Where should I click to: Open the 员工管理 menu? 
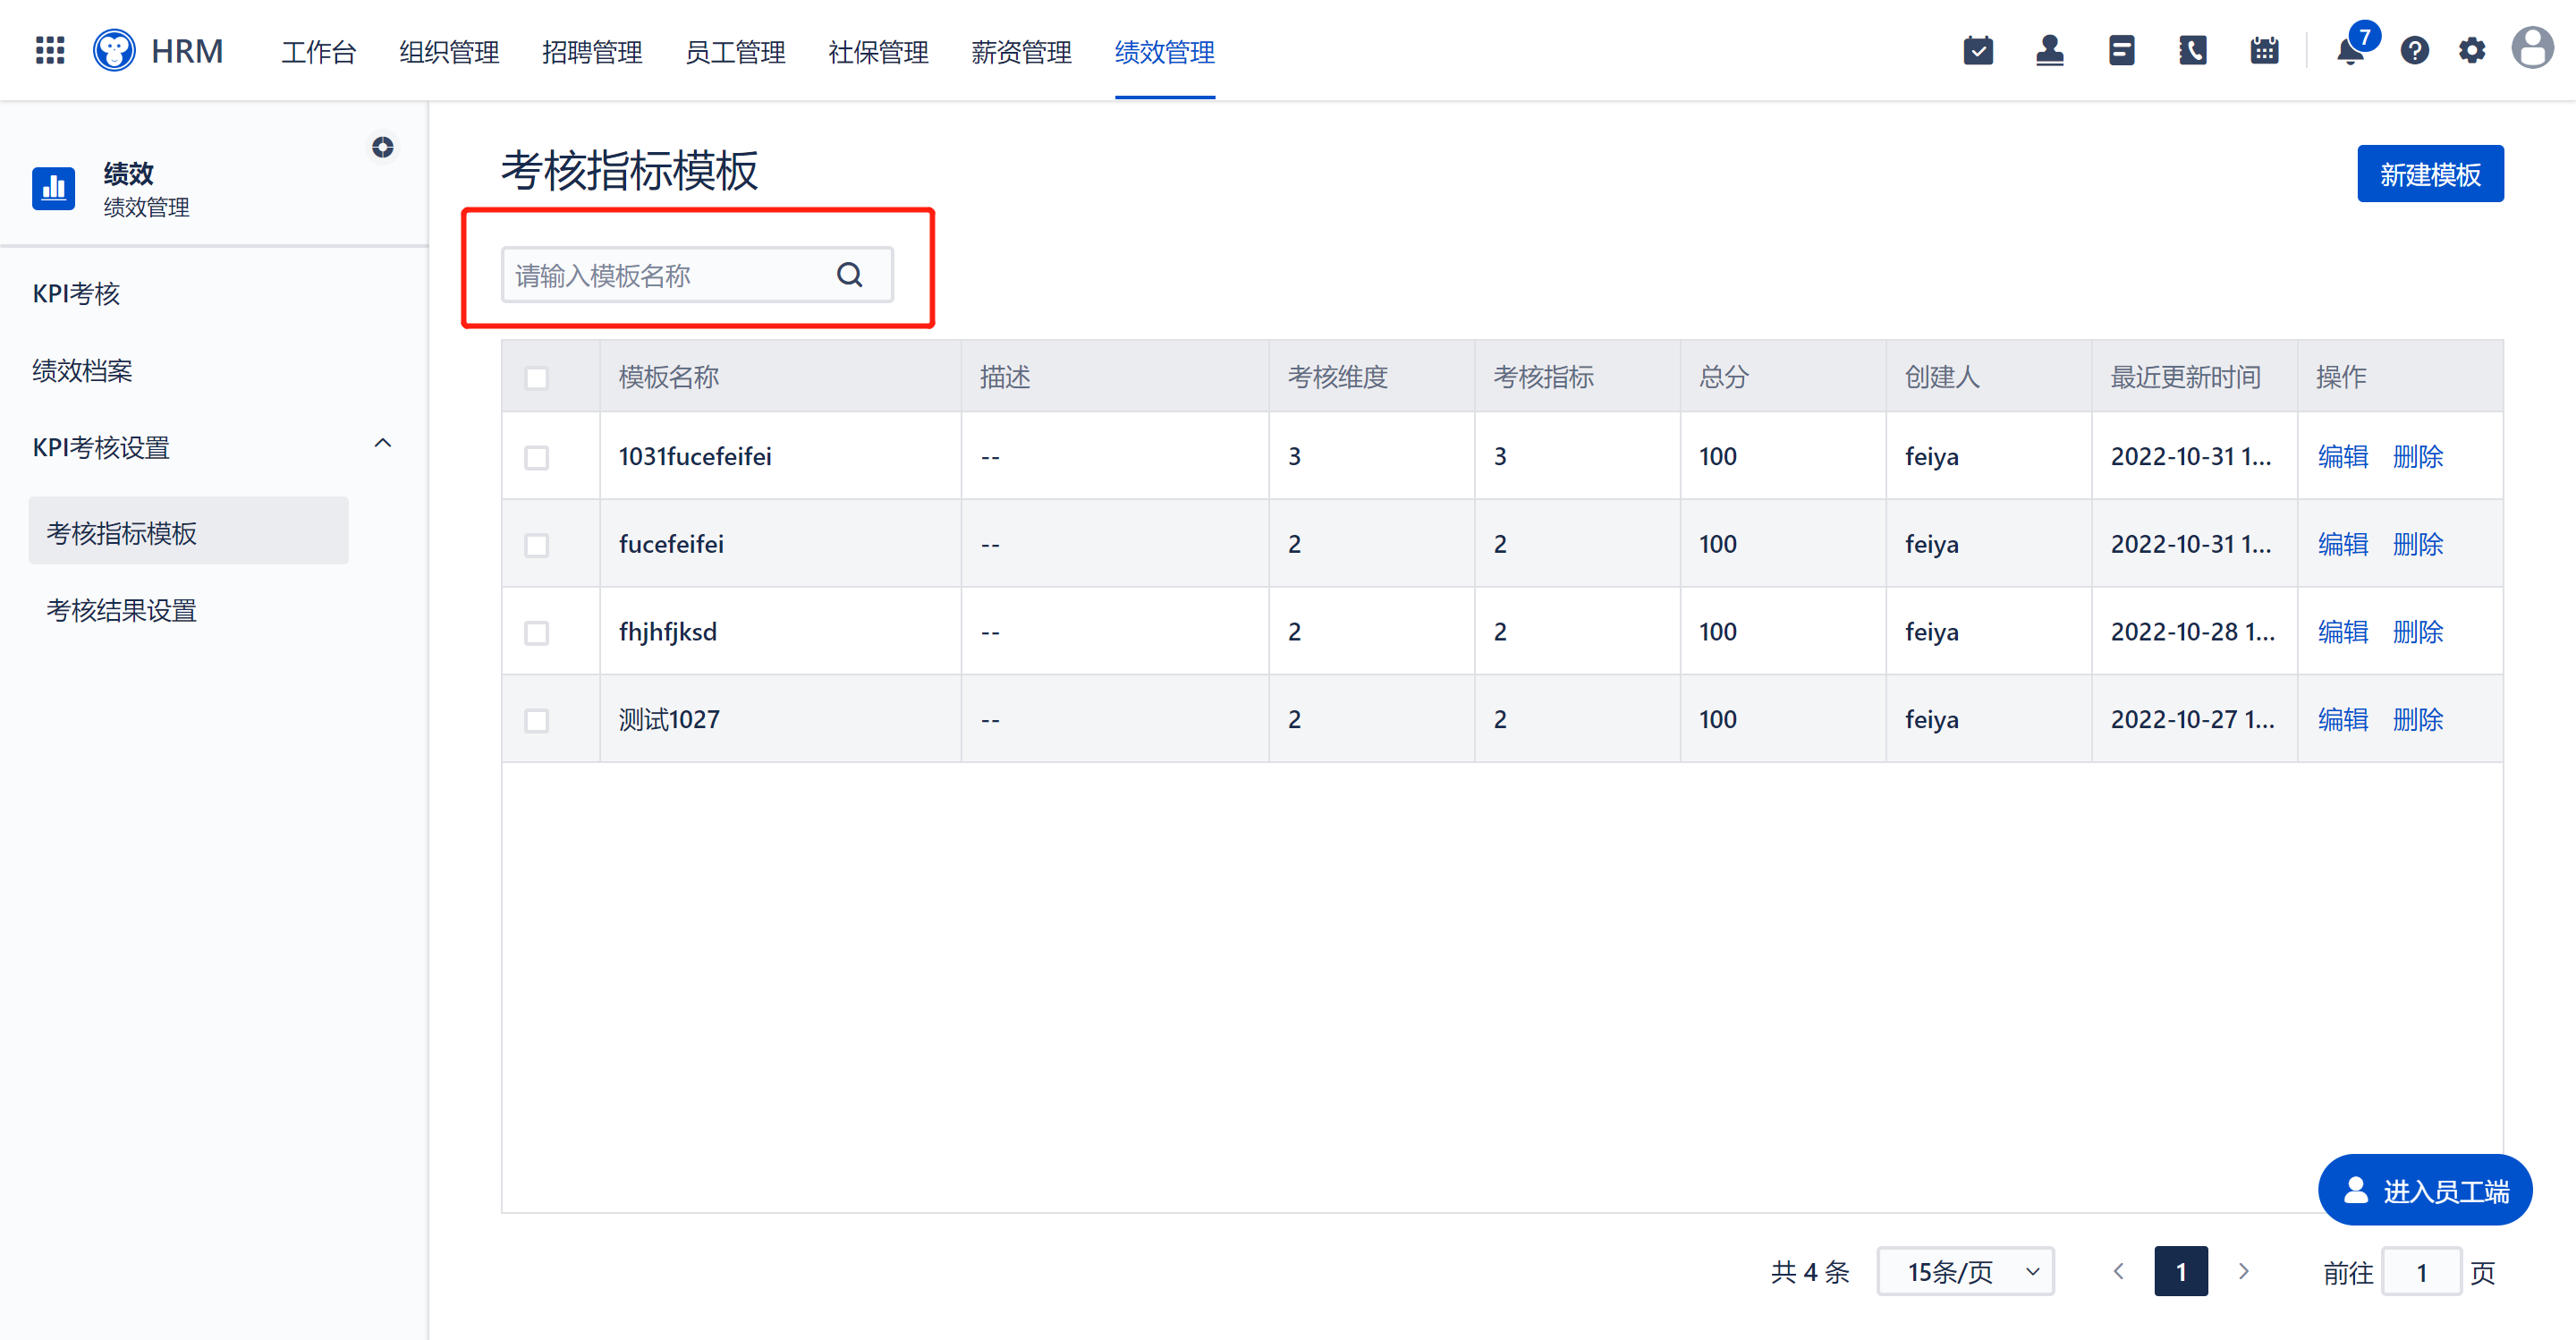735,52
